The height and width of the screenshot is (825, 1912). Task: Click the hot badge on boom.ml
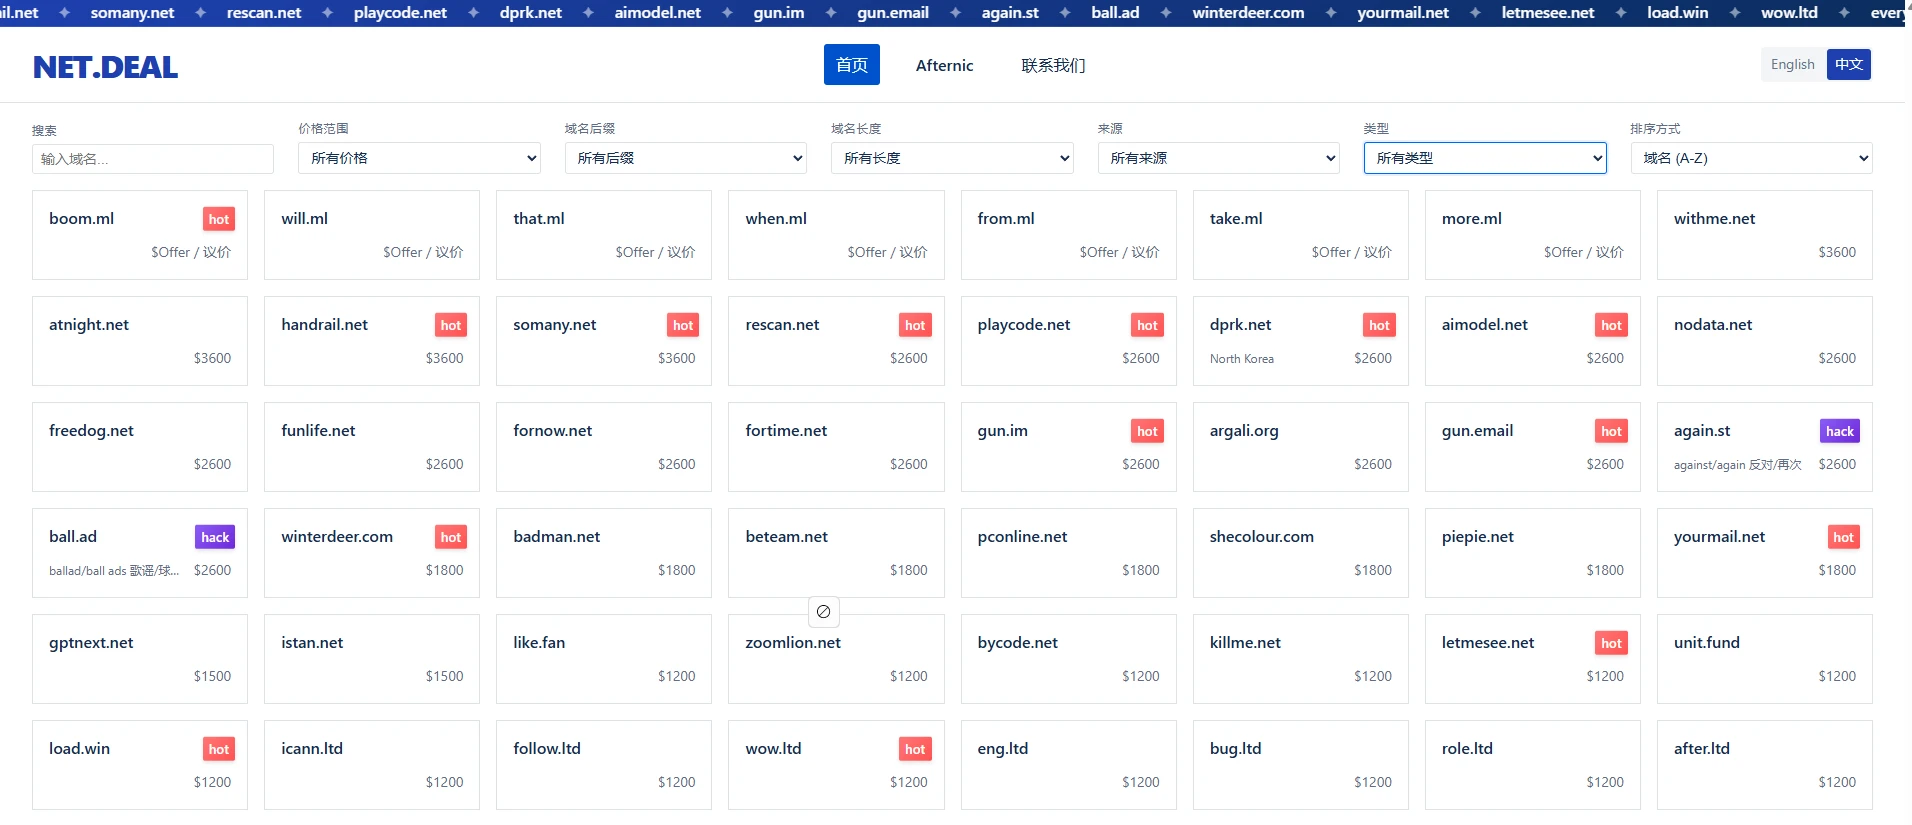pos(218,219)
